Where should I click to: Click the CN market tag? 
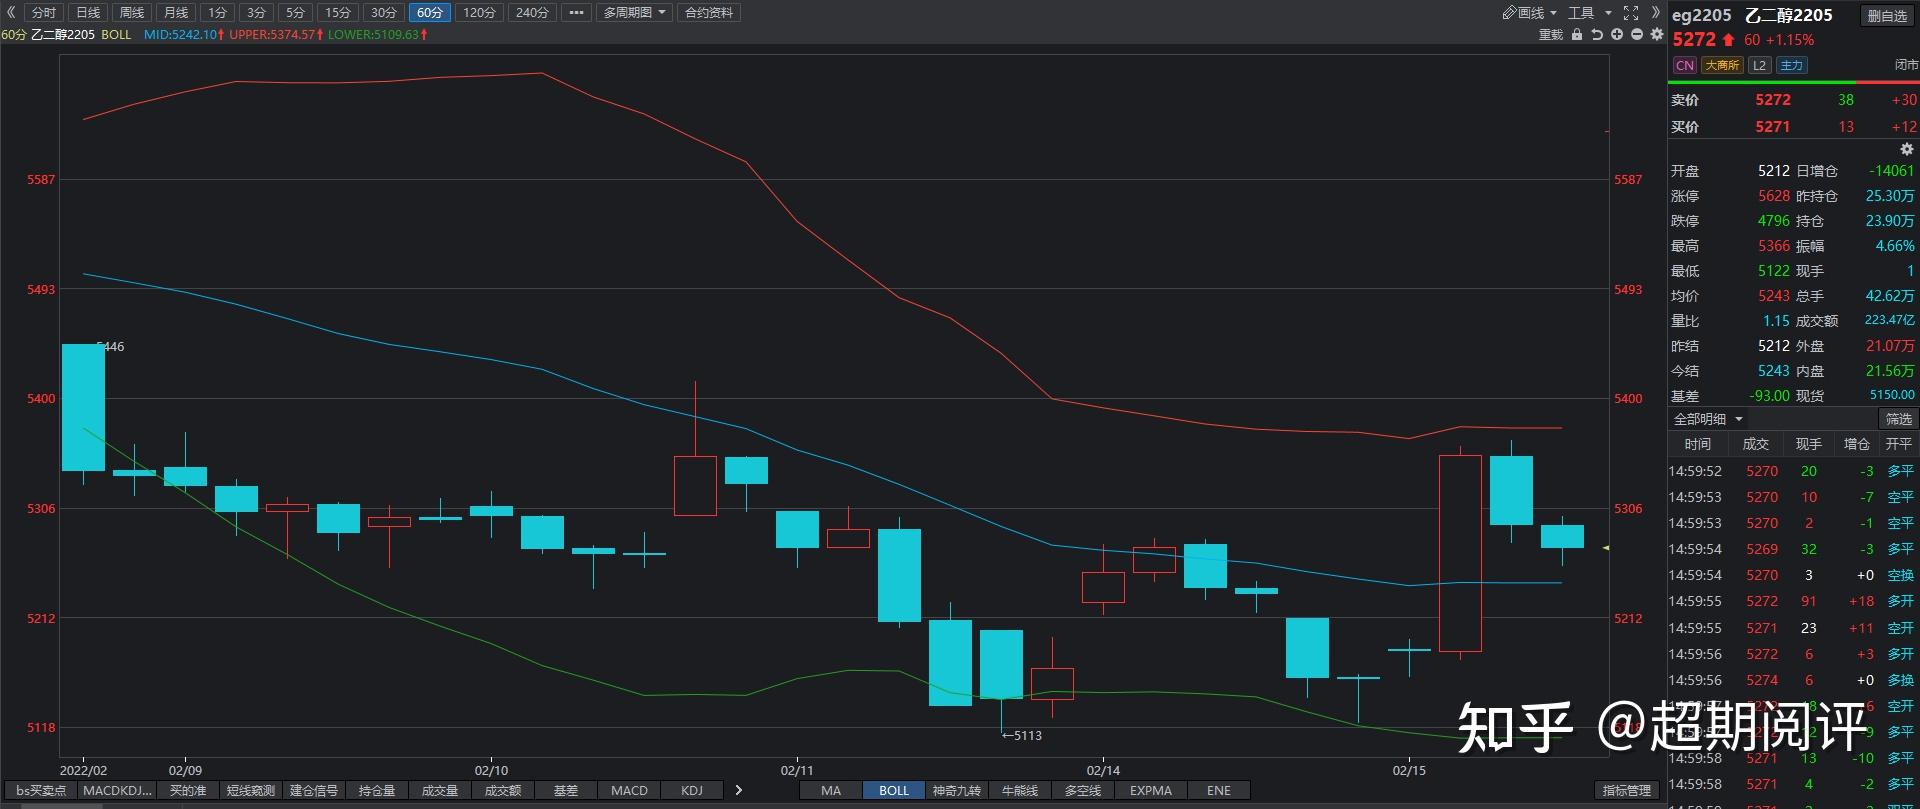coord(1685,65)
